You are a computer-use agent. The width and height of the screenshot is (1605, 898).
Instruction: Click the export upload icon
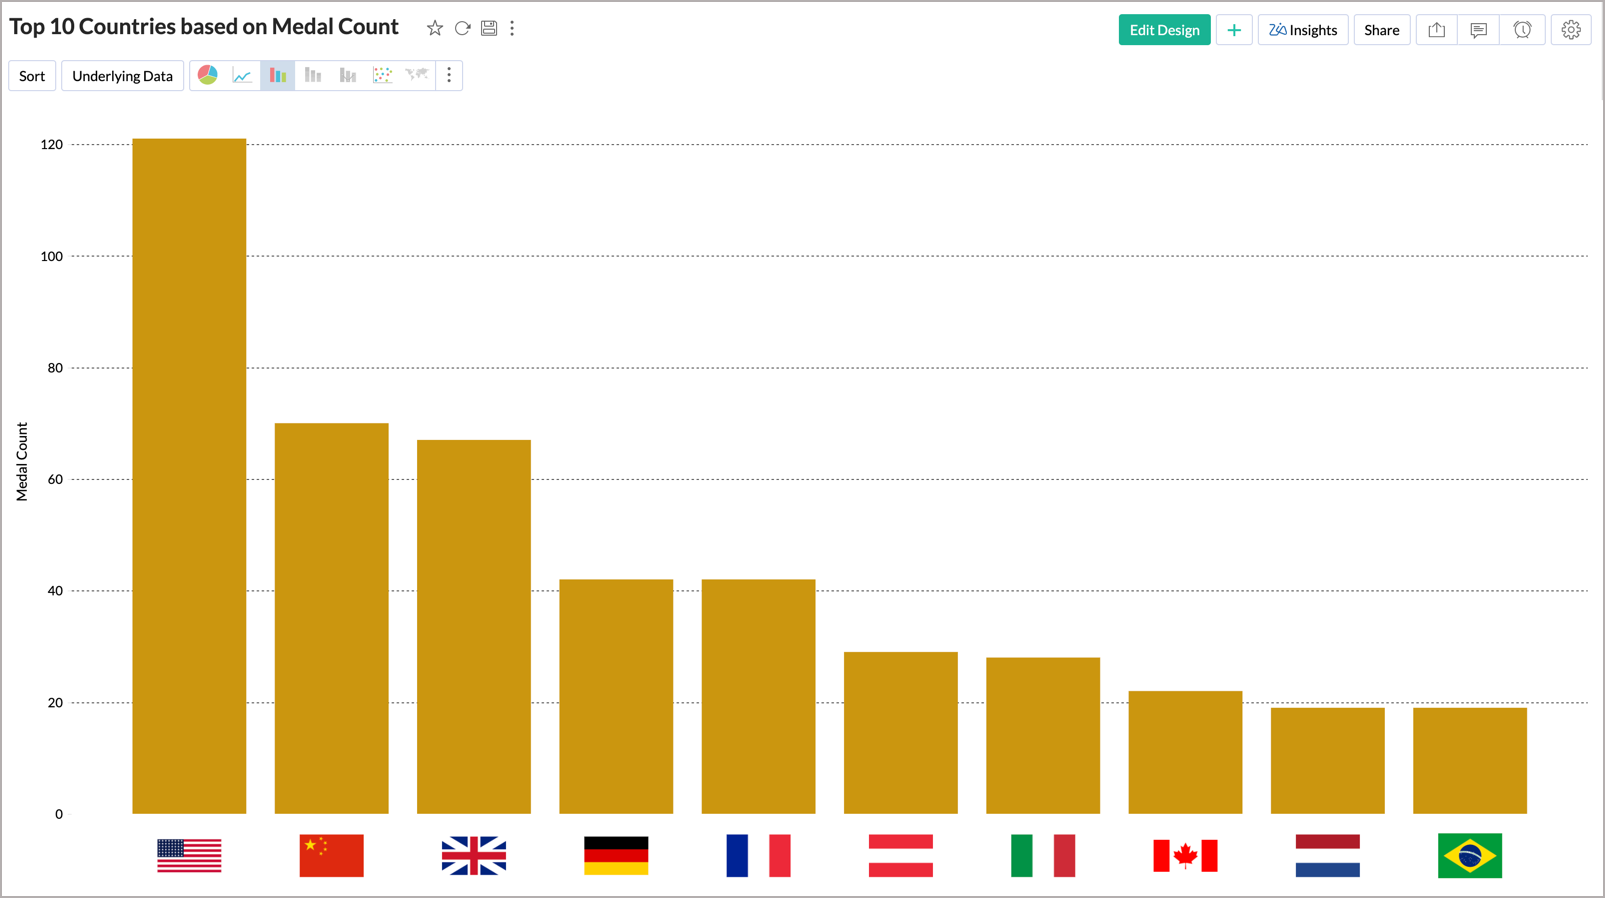[x=1437, y=30]
